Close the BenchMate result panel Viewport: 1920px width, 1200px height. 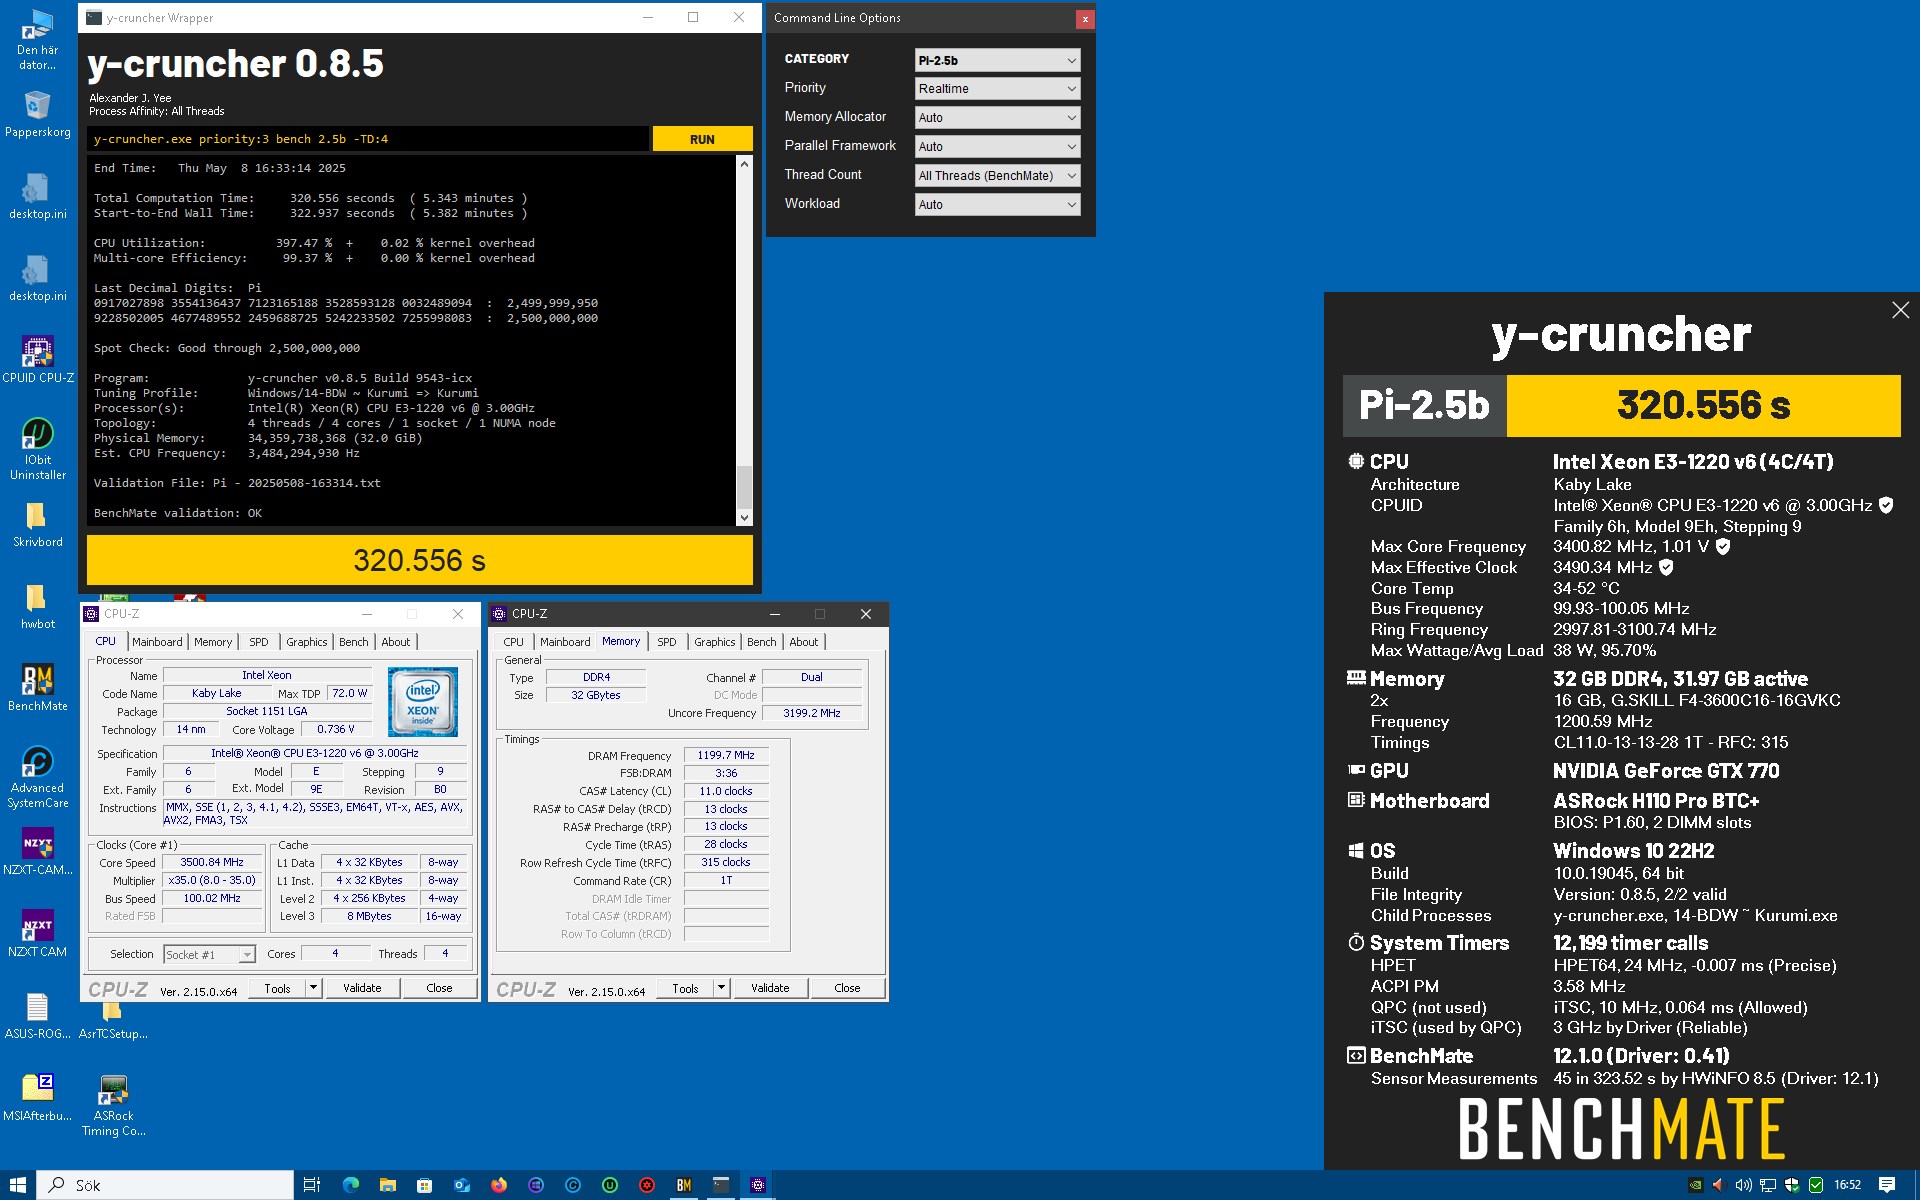click(x=1900, y=311)
